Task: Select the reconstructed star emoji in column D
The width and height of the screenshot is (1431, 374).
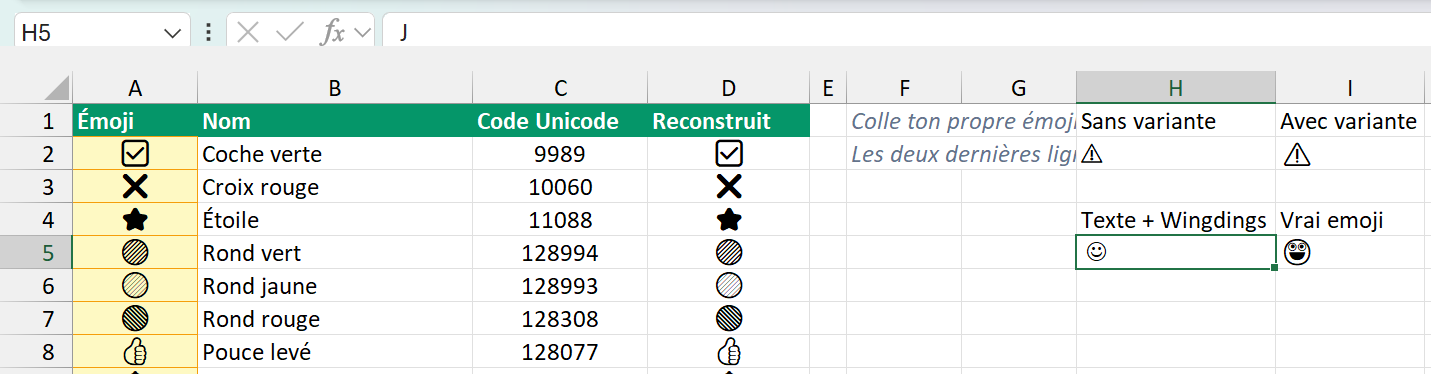Action: (729, 220)
